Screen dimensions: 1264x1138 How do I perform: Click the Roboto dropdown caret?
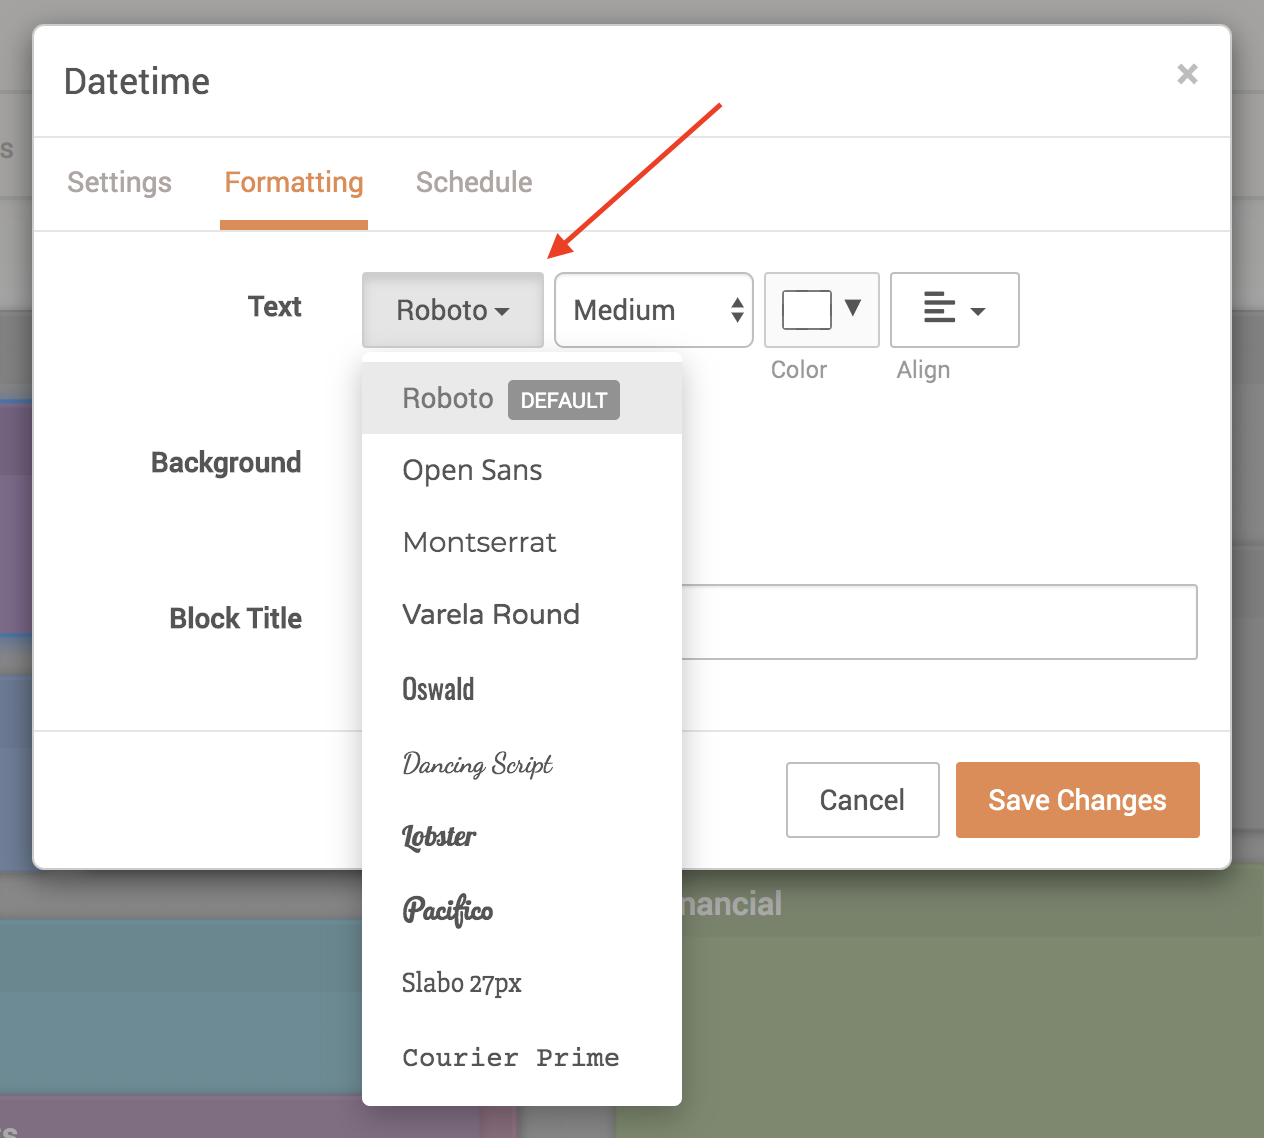point(503,311)
